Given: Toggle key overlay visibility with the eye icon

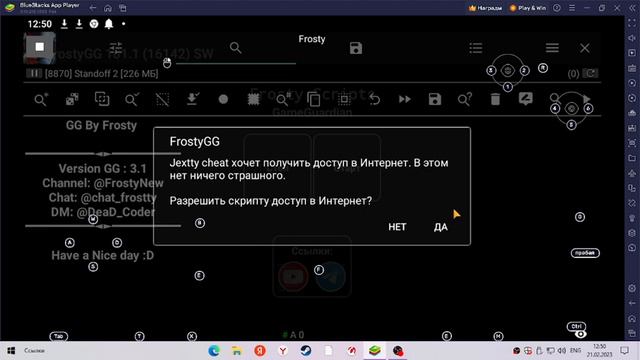Looking at the screenshot, I should (x=580, y=335).
